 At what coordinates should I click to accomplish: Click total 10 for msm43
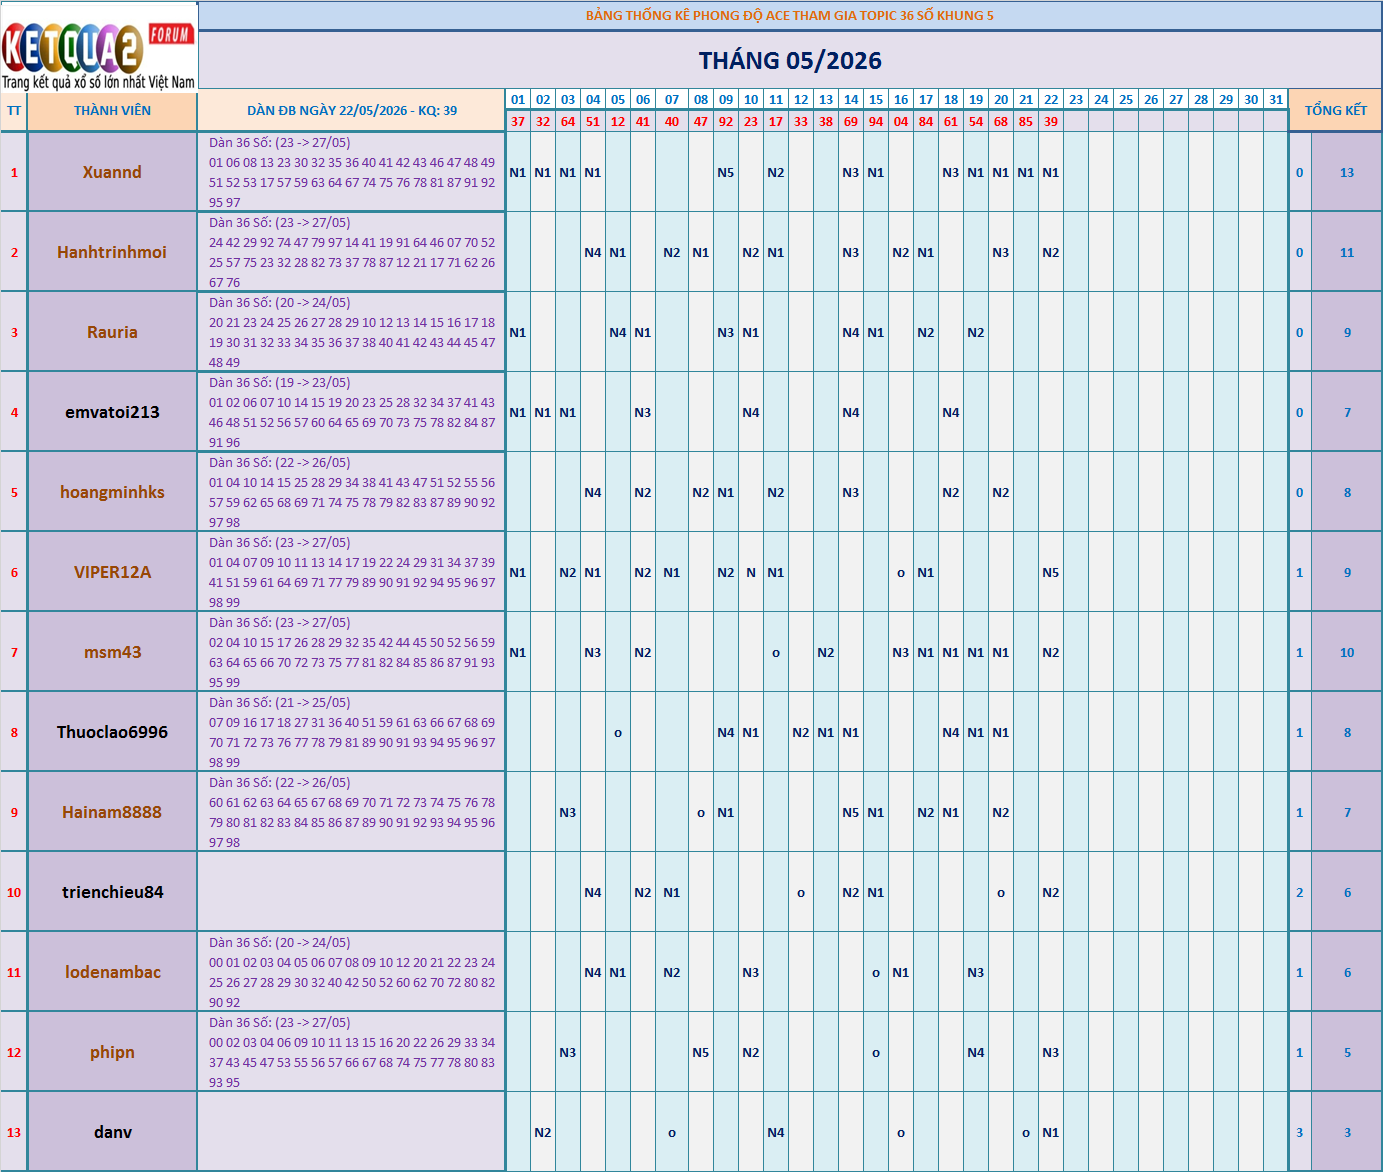point(1347,652)
